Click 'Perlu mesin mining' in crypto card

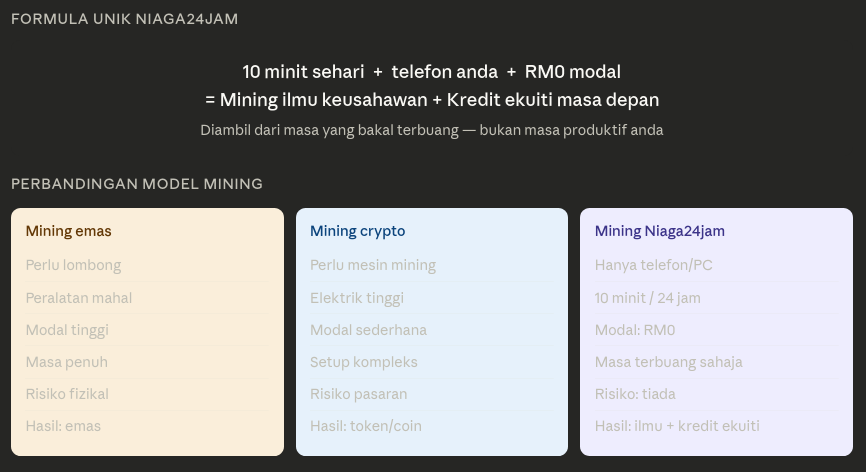(x=373, y=266)
